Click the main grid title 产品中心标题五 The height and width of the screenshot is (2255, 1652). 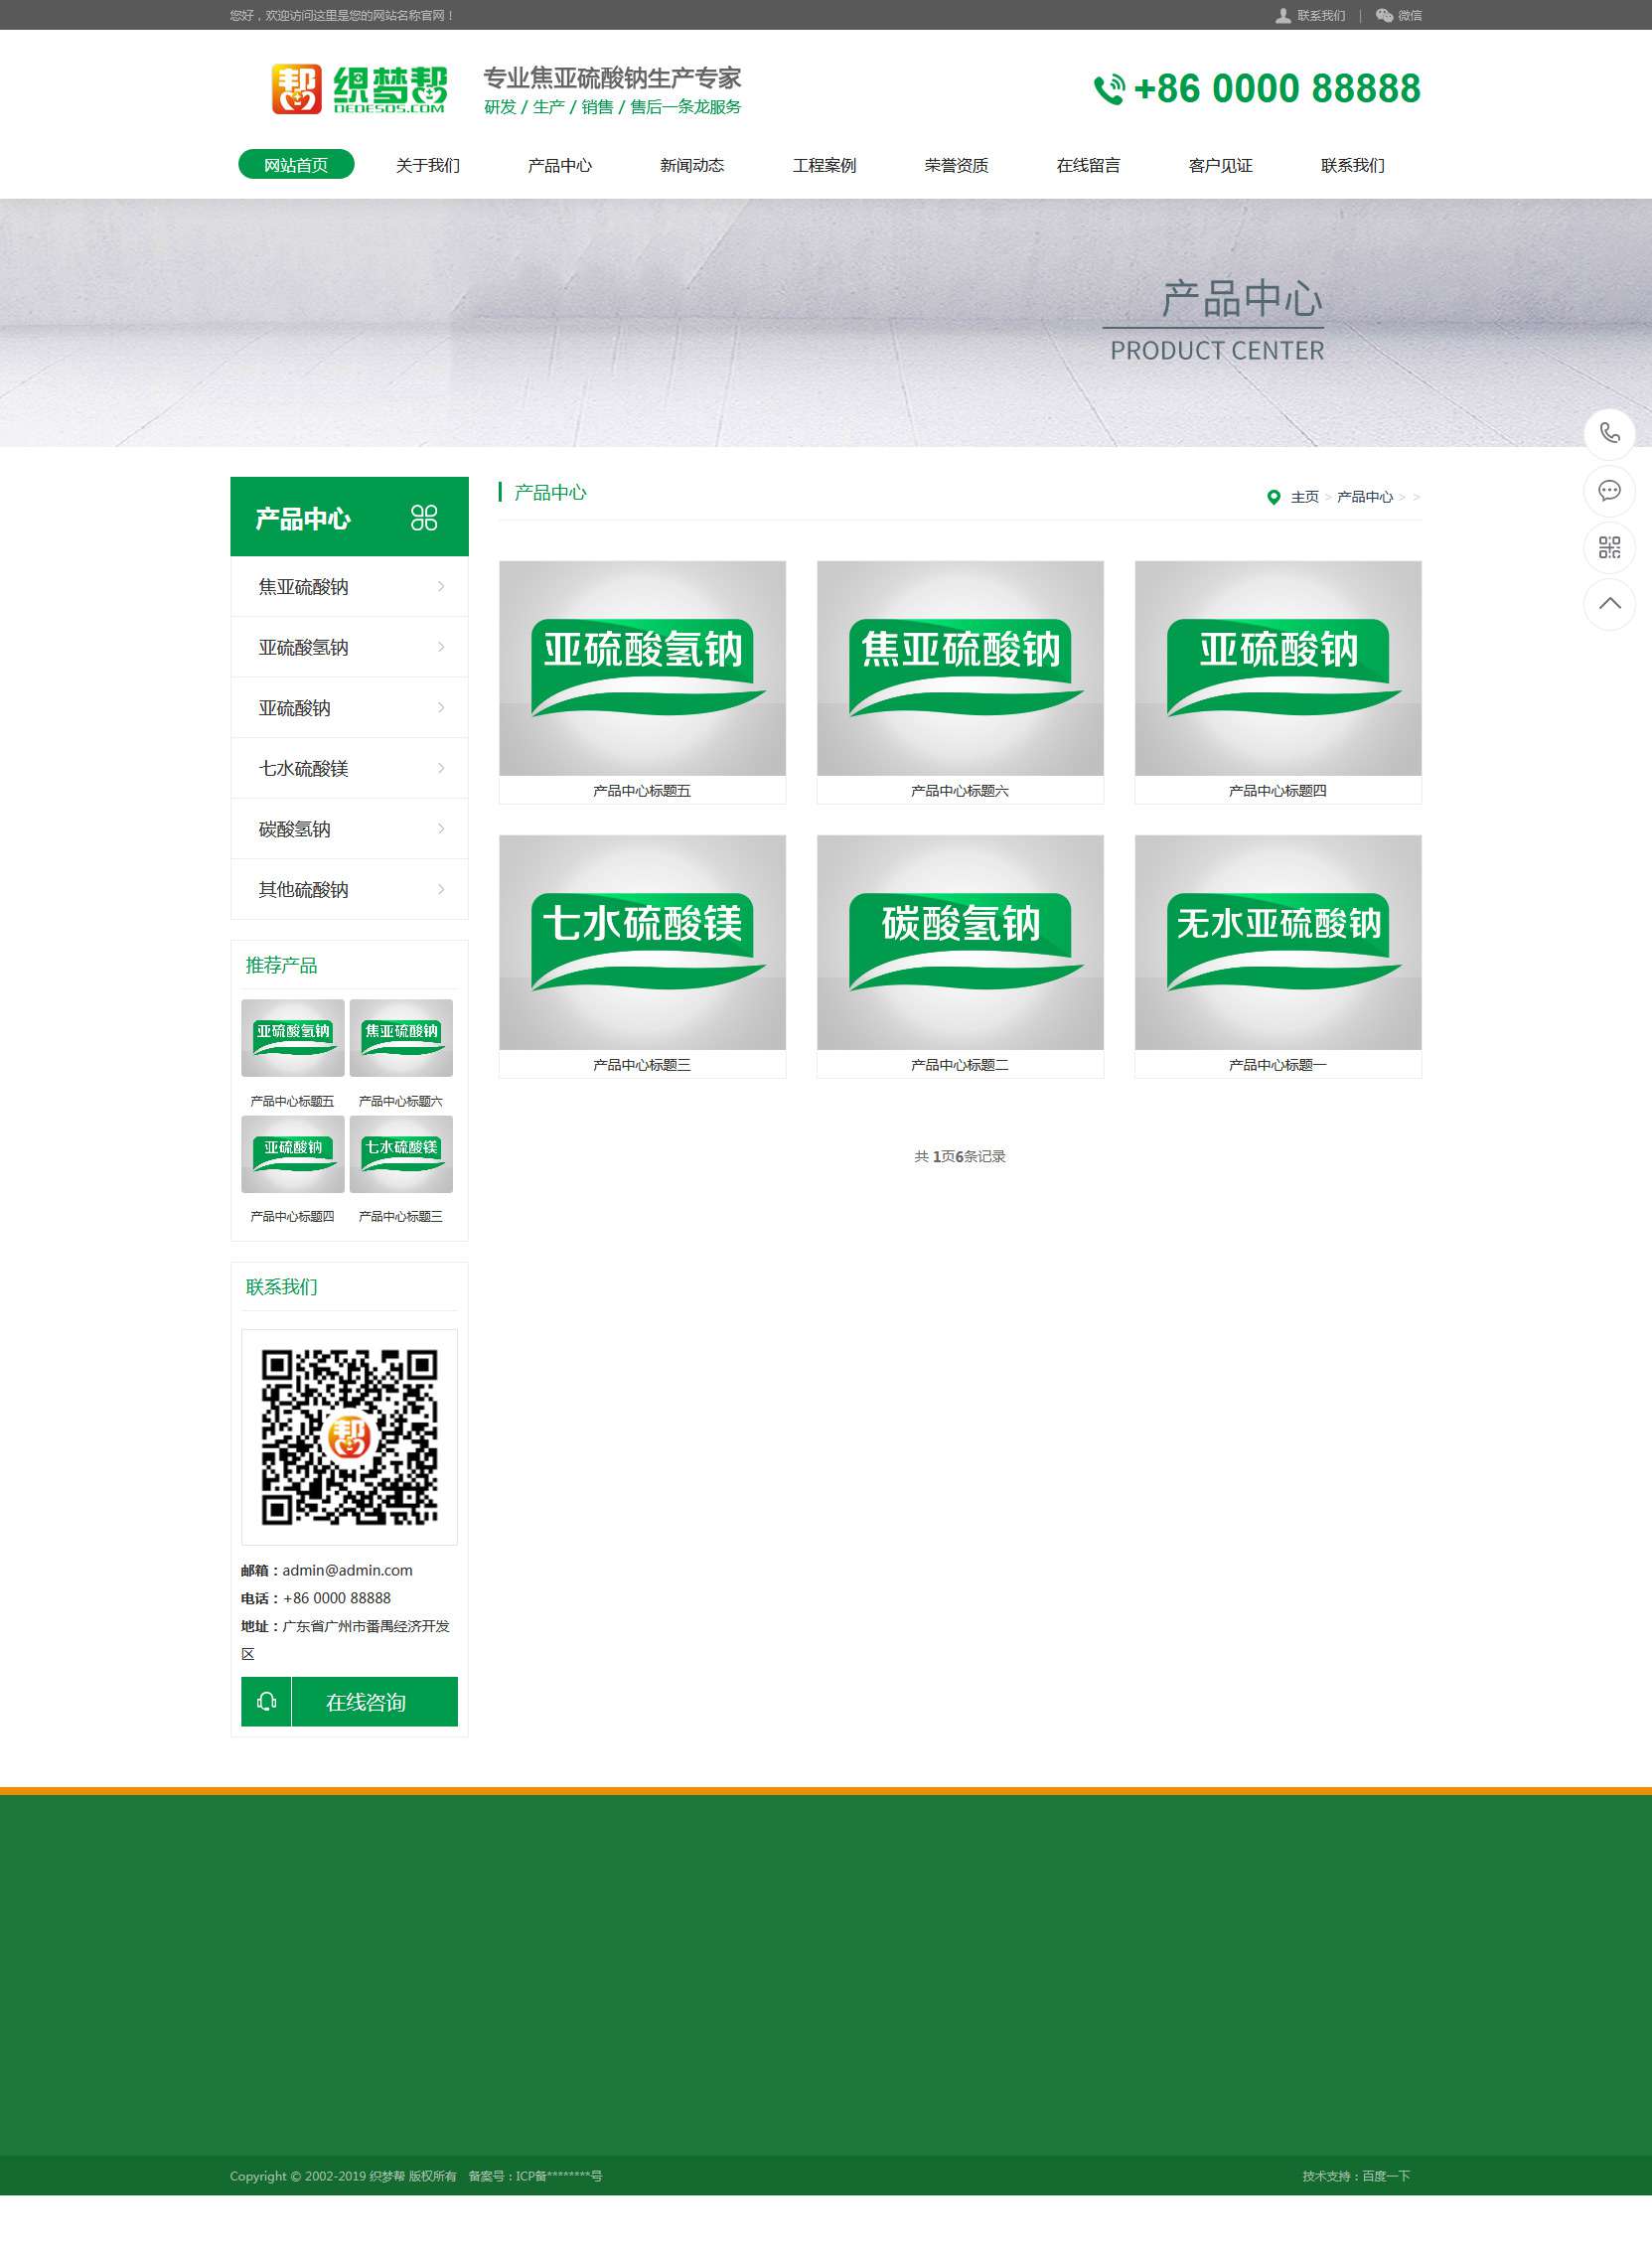pyautogui.click(x=642, y=790)
